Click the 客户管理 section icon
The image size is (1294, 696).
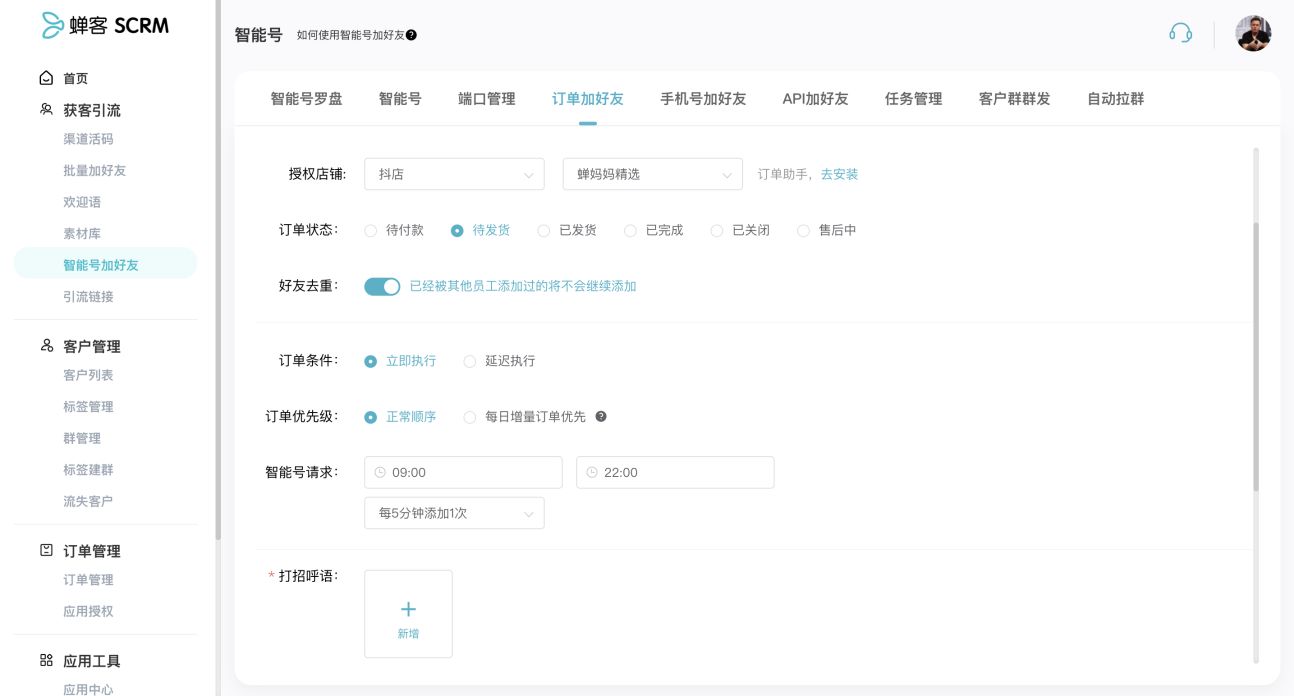coord(46,345)
